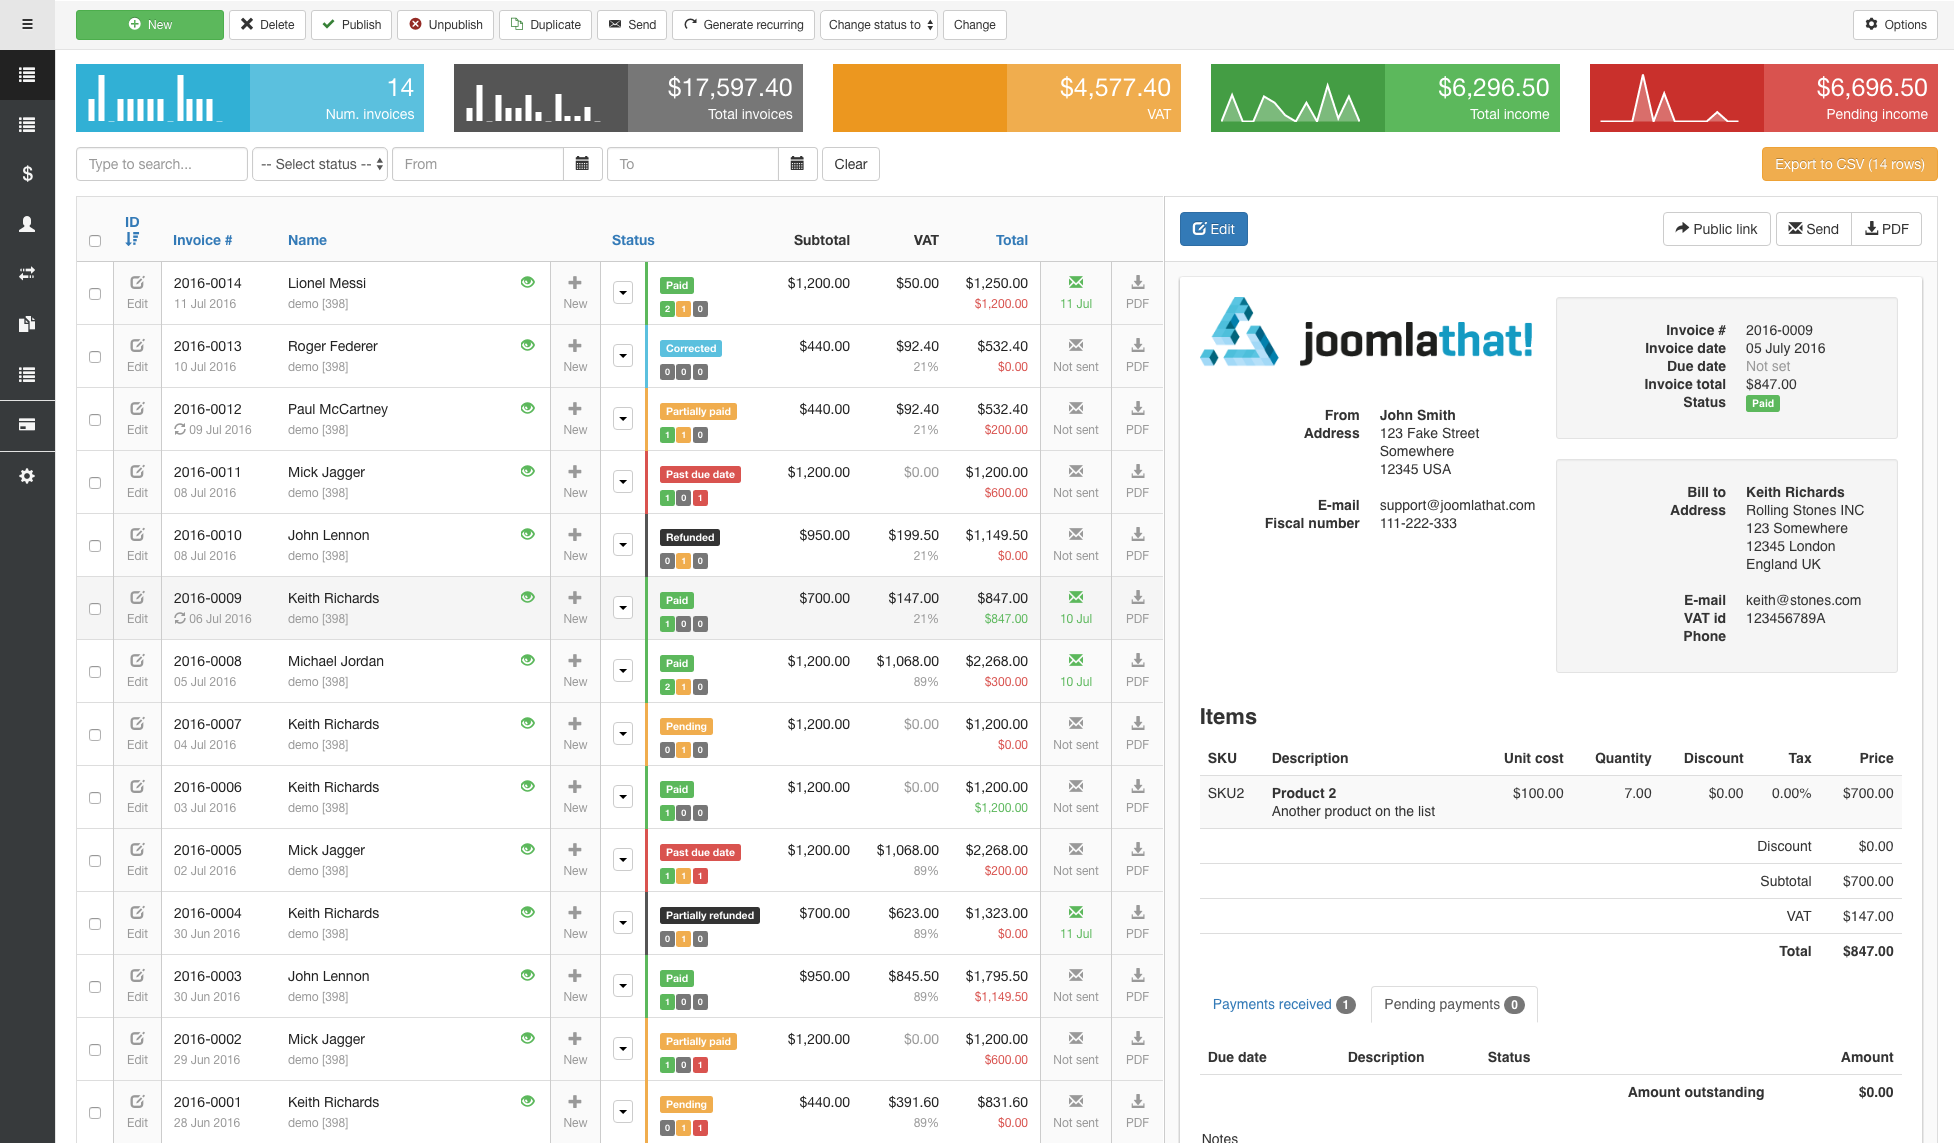Open the Change status to dropdown

click(x=879, y=25)
